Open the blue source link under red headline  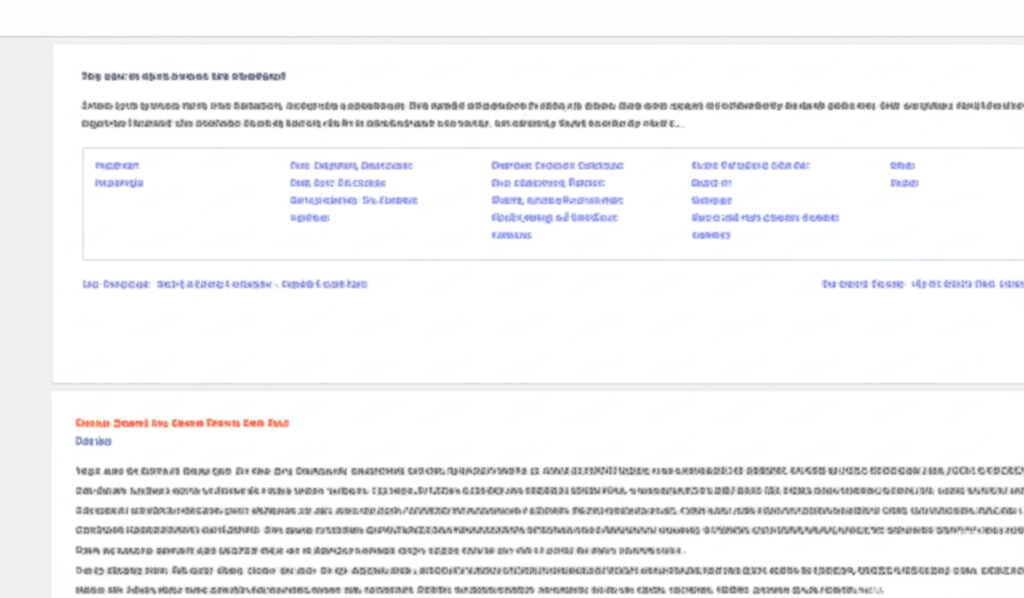pos(93,441)
